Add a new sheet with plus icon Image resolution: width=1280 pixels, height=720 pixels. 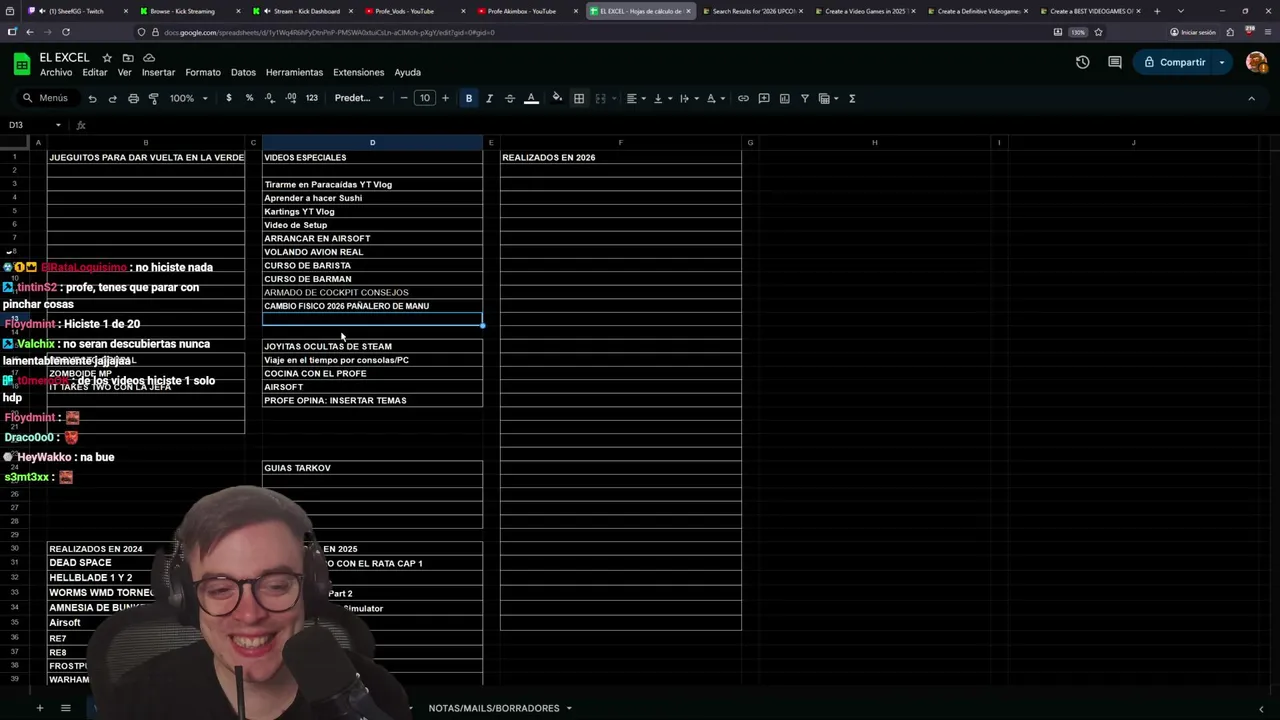40,708
